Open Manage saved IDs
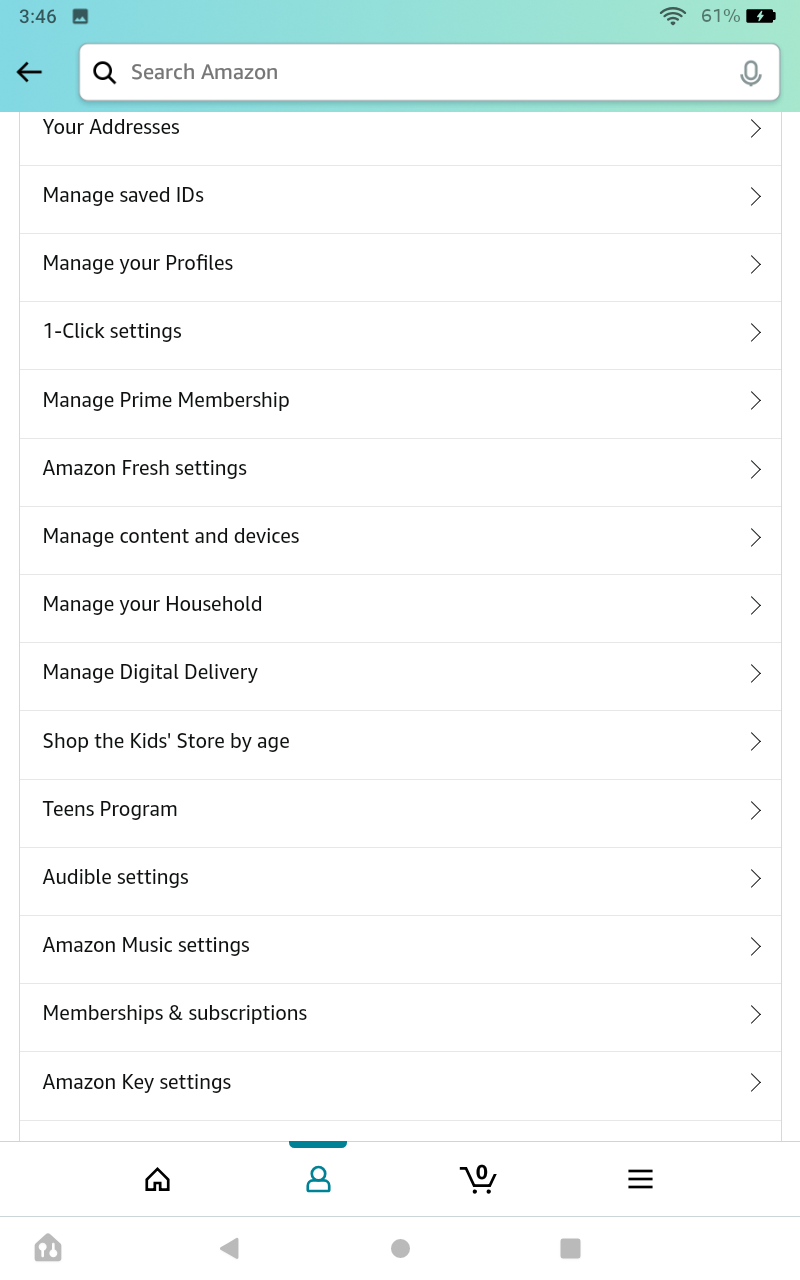 tap(123, 196)
